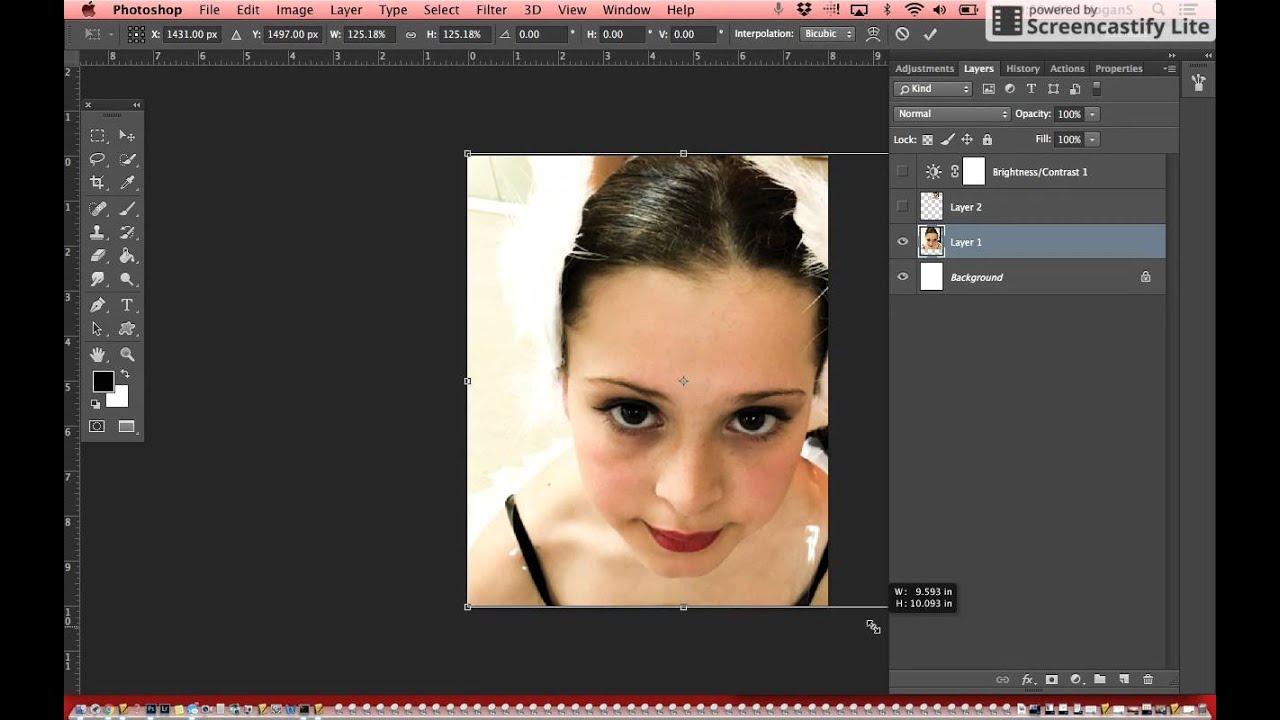The height and width of the screenshot is (720, 1280).
Task: Reset default foreground and background colors
Action: click(95, 404)
